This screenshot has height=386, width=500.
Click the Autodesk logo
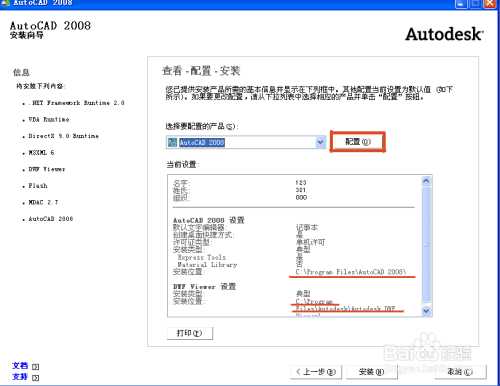(444, 34)
